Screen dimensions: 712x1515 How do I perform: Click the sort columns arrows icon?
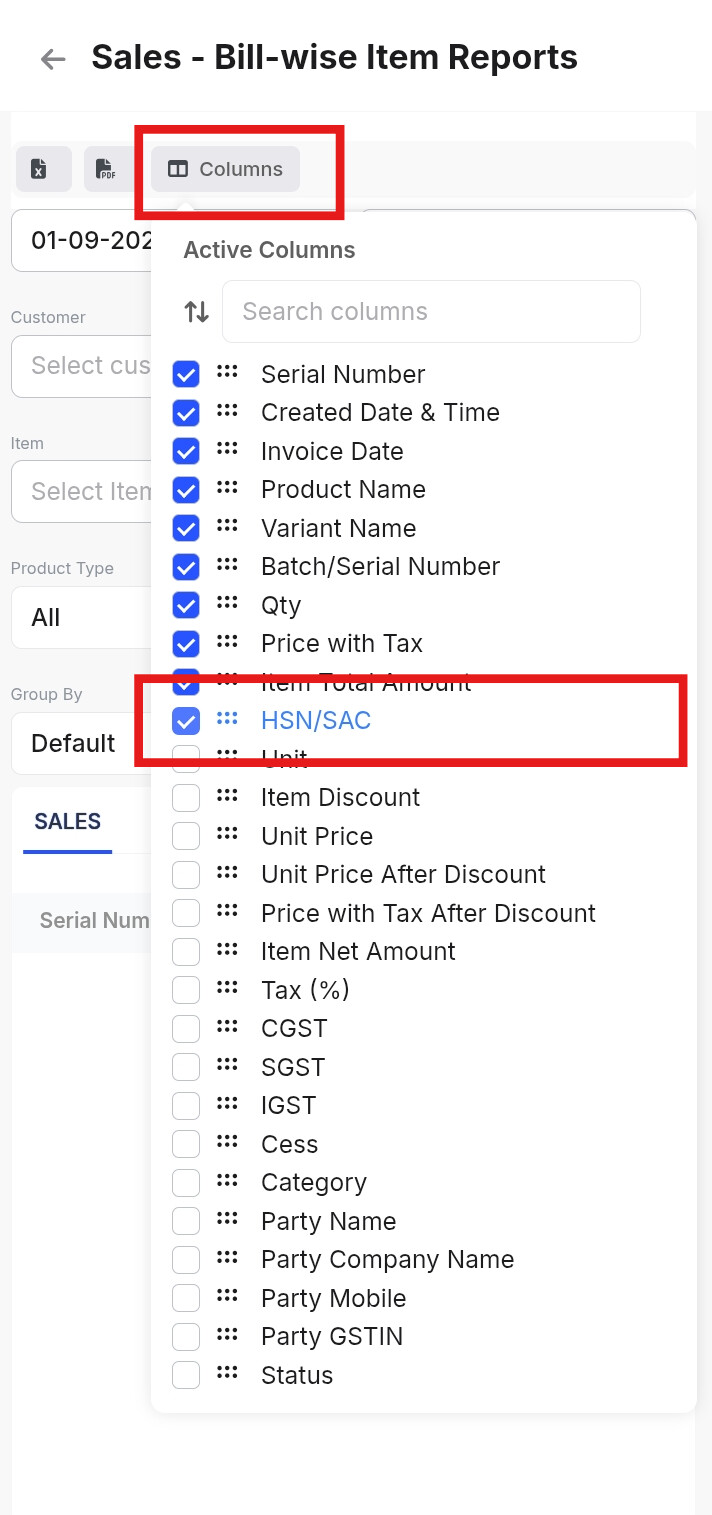[197, 312]
